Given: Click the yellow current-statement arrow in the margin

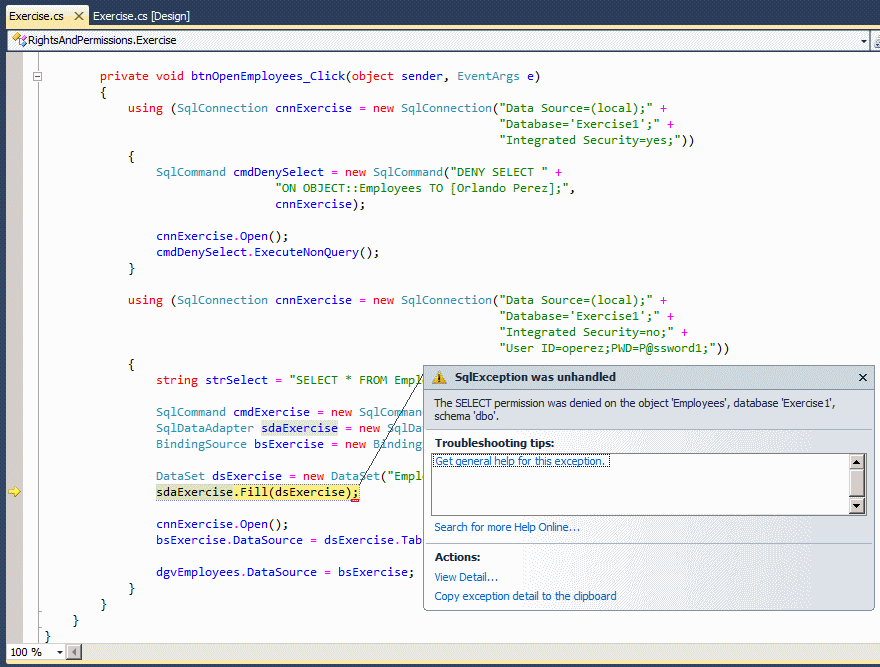Looking at the screenshot, I should 15,492.
